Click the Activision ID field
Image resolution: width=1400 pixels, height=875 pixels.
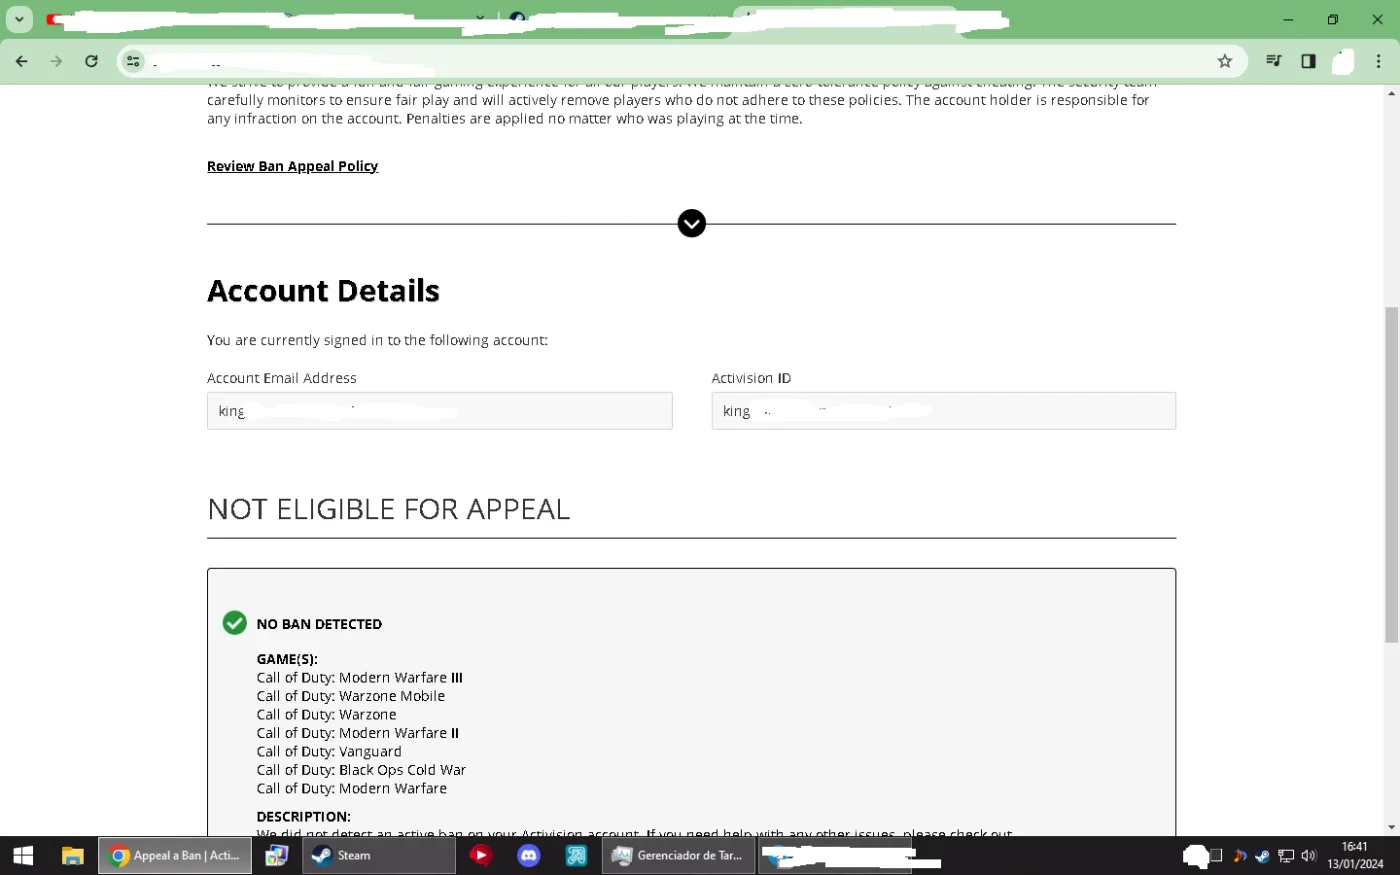pos(943,411)
